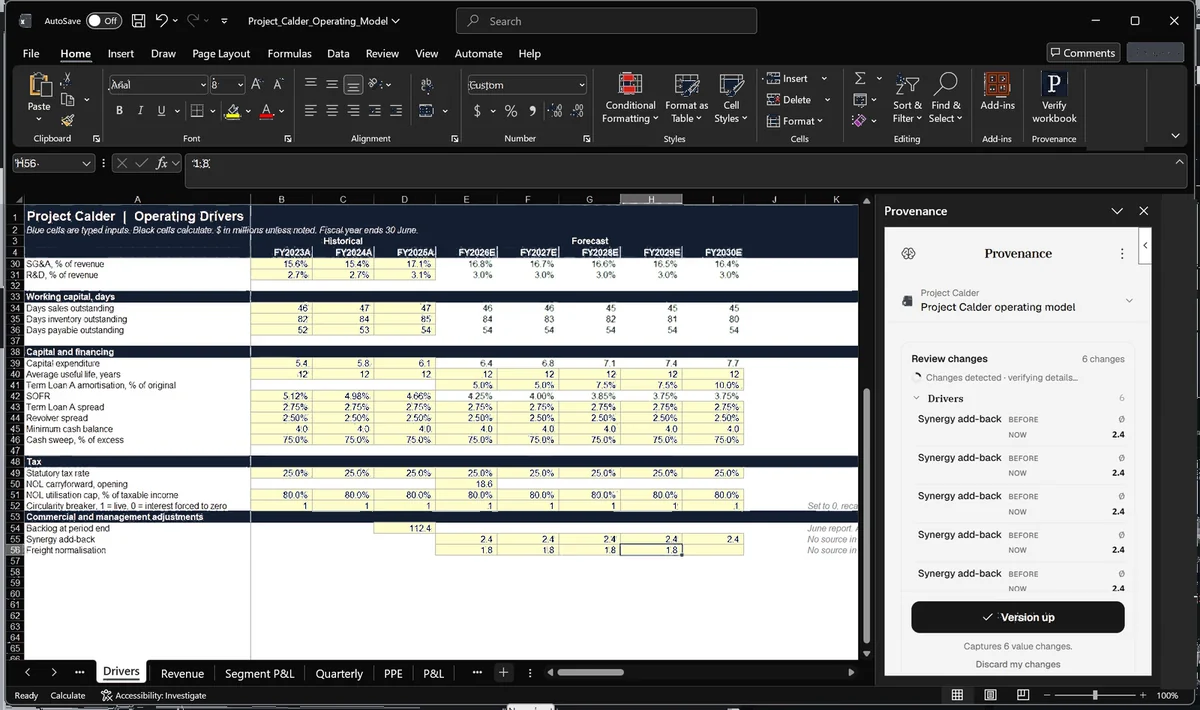
Task: Open Sort & Filter menu
Action: (x=908, y=98)
